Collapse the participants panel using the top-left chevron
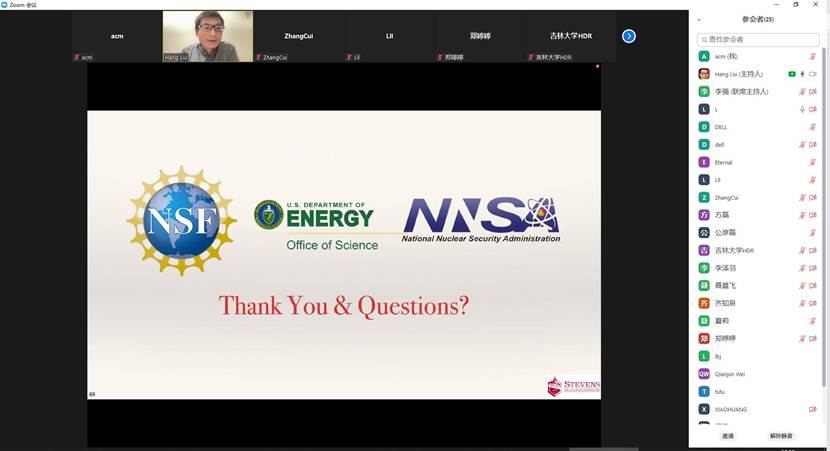 [x=699, y=19]
